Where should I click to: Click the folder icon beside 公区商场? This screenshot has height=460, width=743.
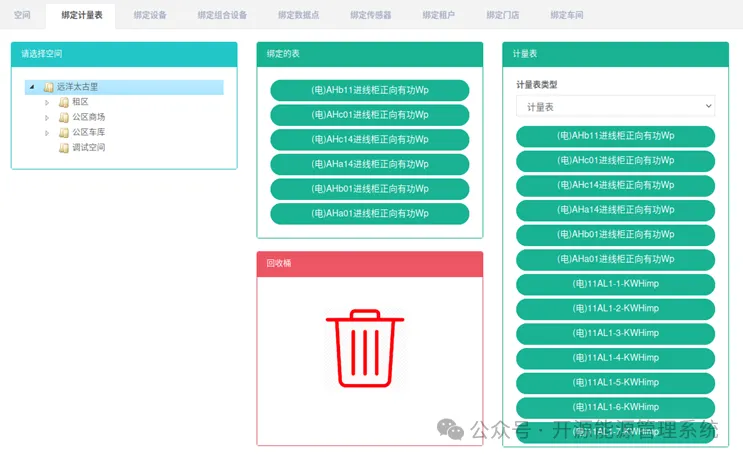[x=63, y=117]
